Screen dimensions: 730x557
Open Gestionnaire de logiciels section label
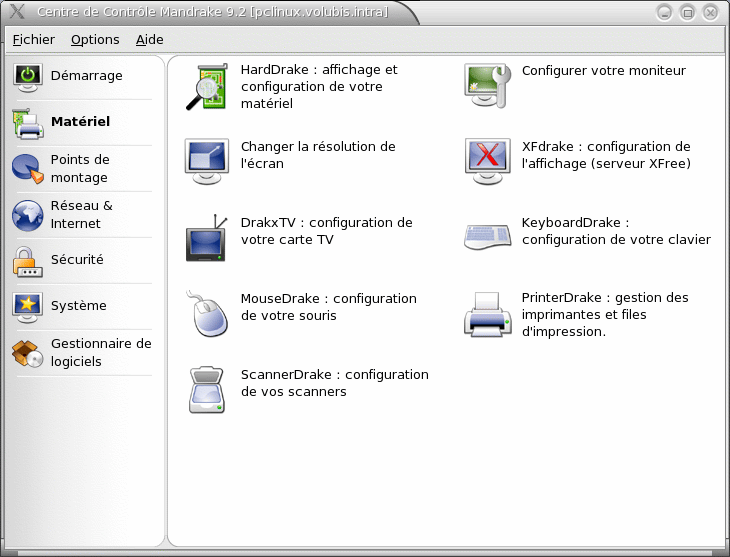click(101, 353)
